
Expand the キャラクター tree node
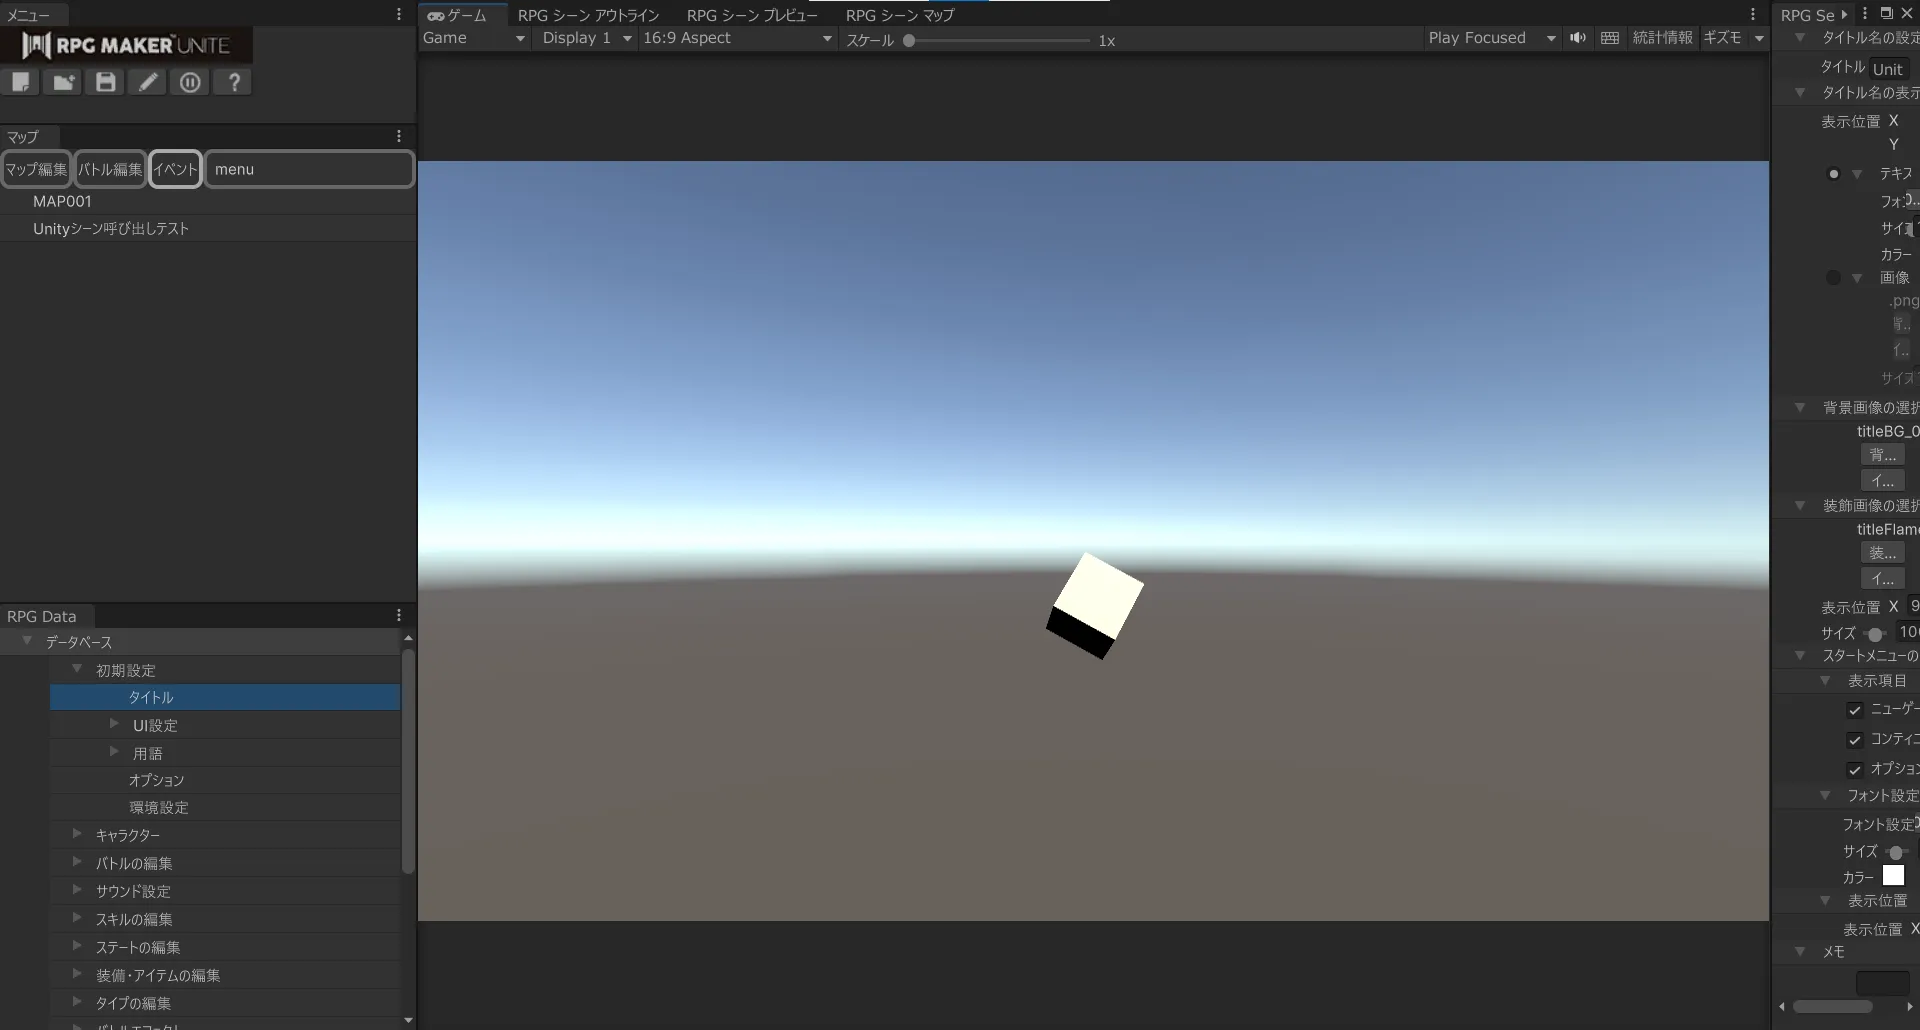(x=77, y=834)
